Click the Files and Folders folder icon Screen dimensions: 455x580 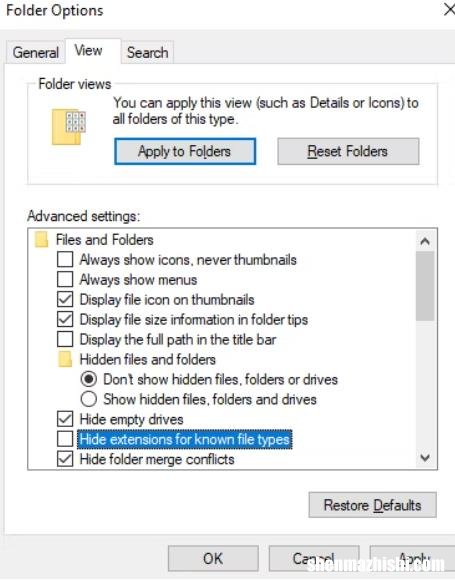(41, 240)
